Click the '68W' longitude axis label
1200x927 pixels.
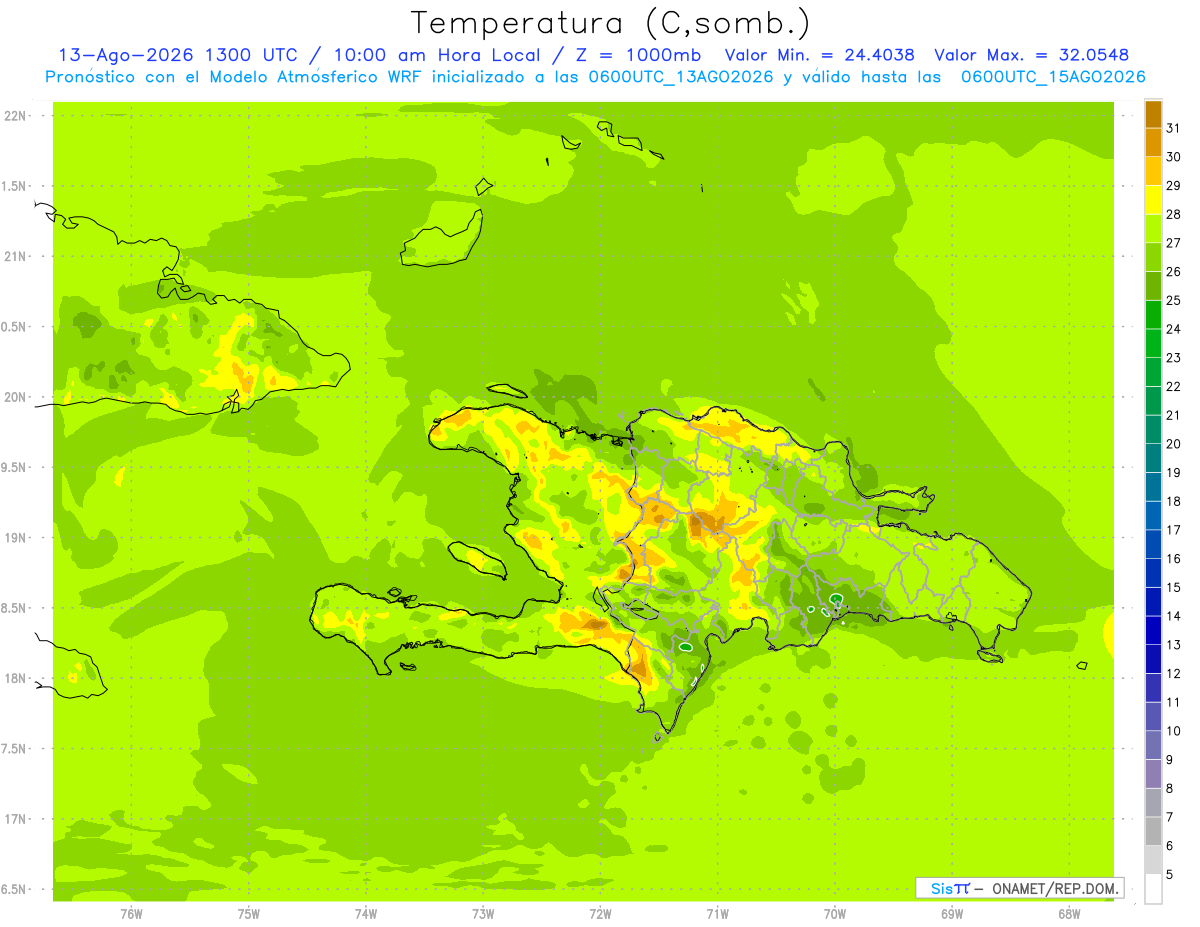(x=1069, y=914)
